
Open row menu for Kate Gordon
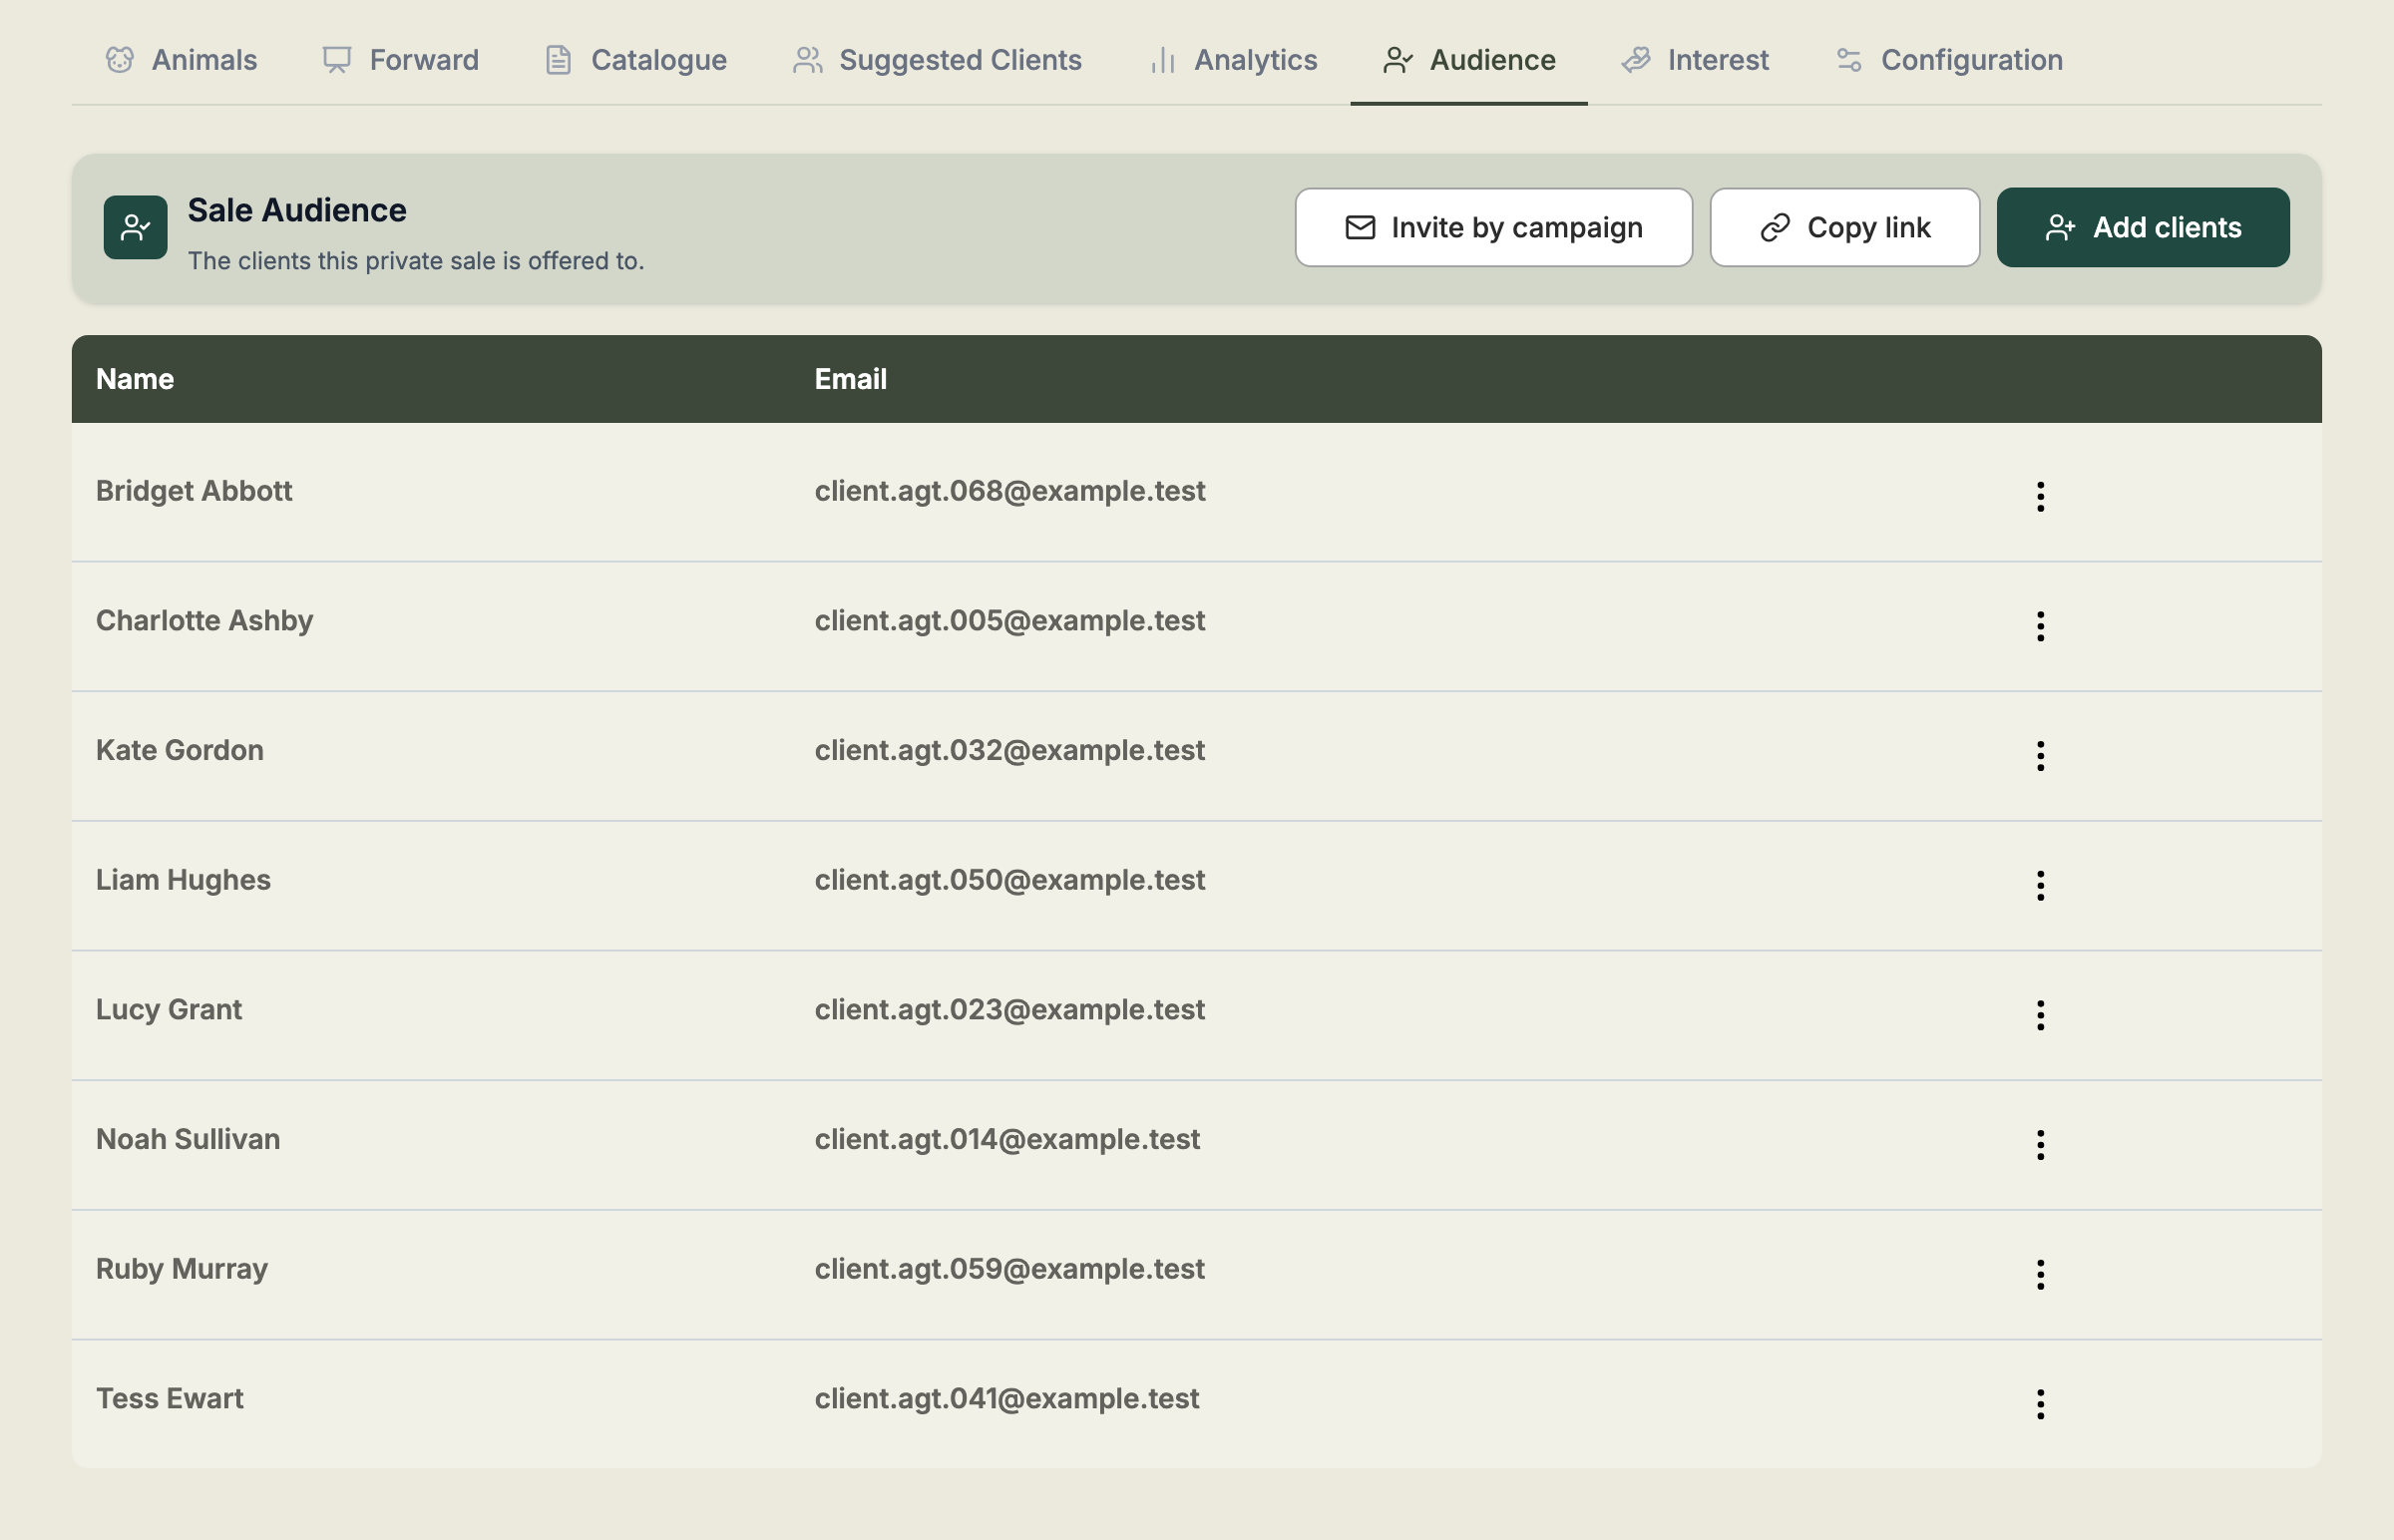tap(2041, 756)
